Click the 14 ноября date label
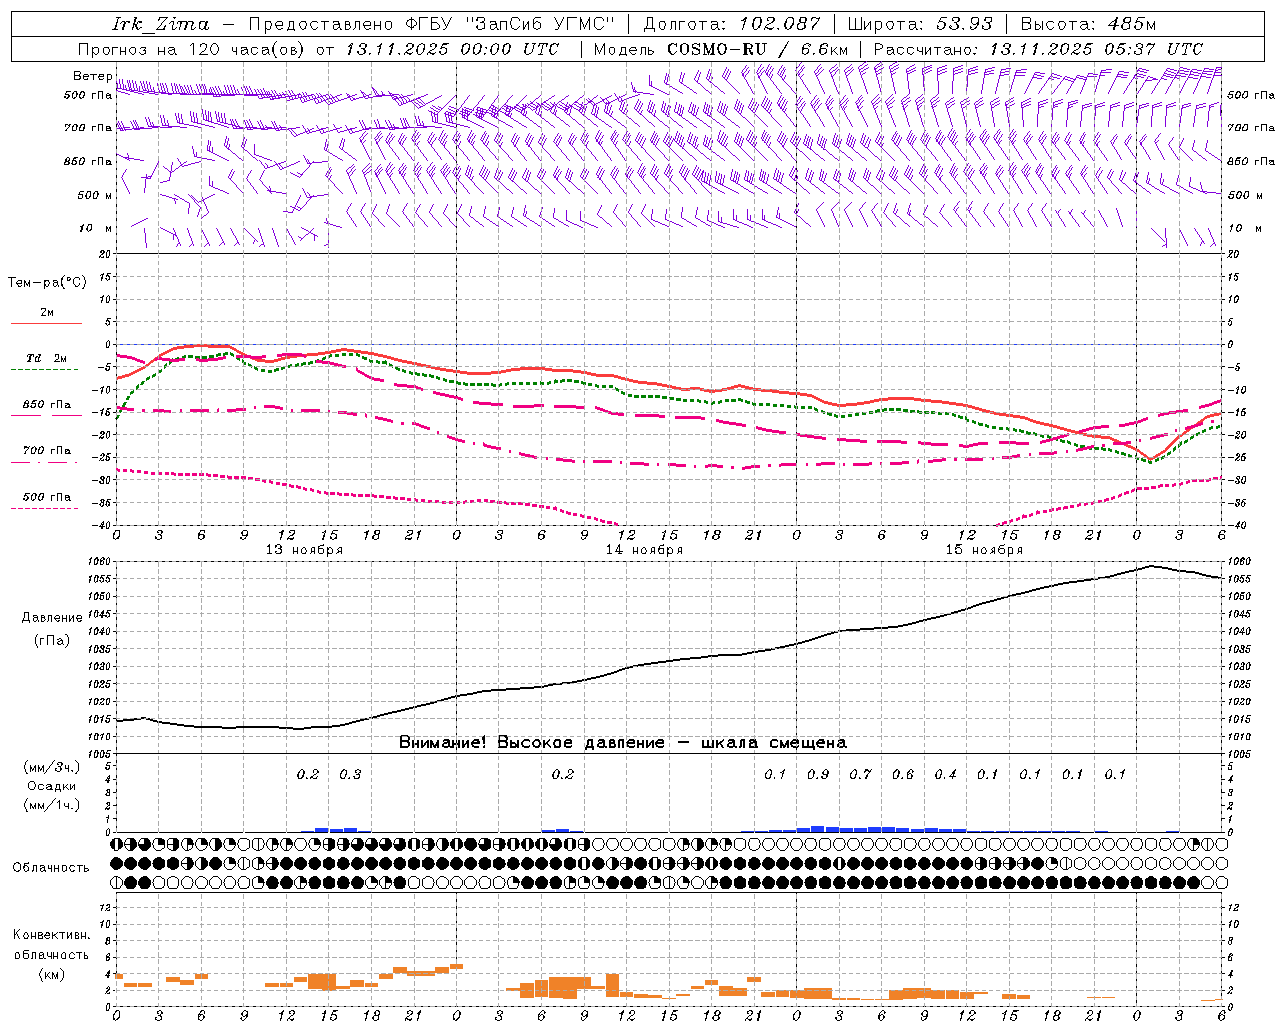Viewport: 1280px width, 1024px height. (644, 549)
